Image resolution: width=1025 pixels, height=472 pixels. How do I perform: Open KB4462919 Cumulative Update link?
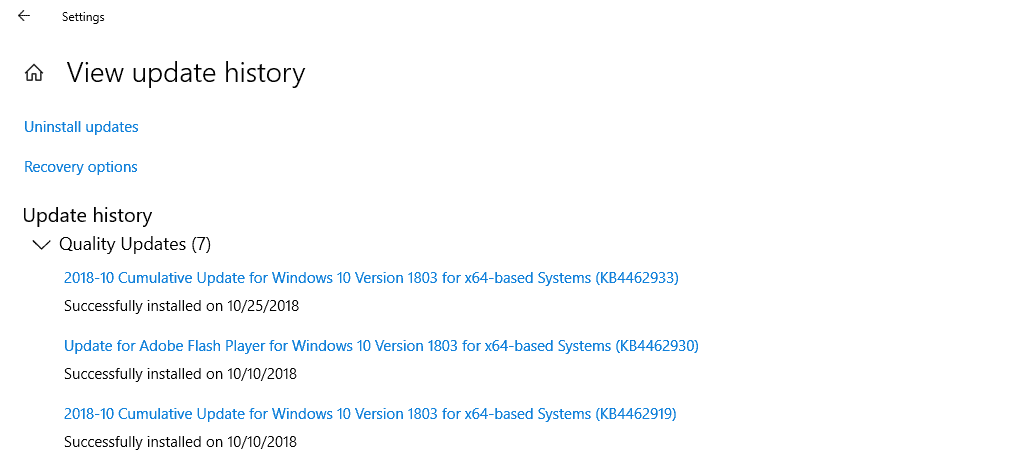click(x=370, y=414)
